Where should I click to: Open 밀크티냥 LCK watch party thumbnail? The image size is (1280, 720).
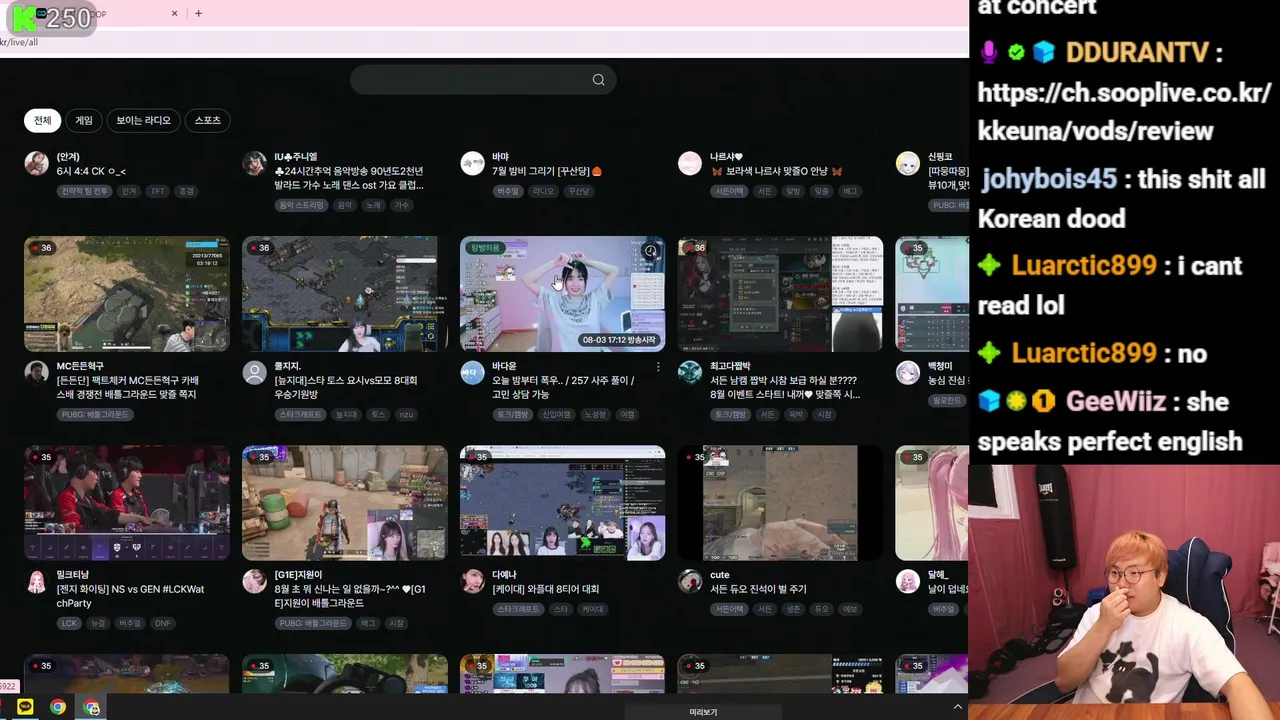click(x=127, y=503)
